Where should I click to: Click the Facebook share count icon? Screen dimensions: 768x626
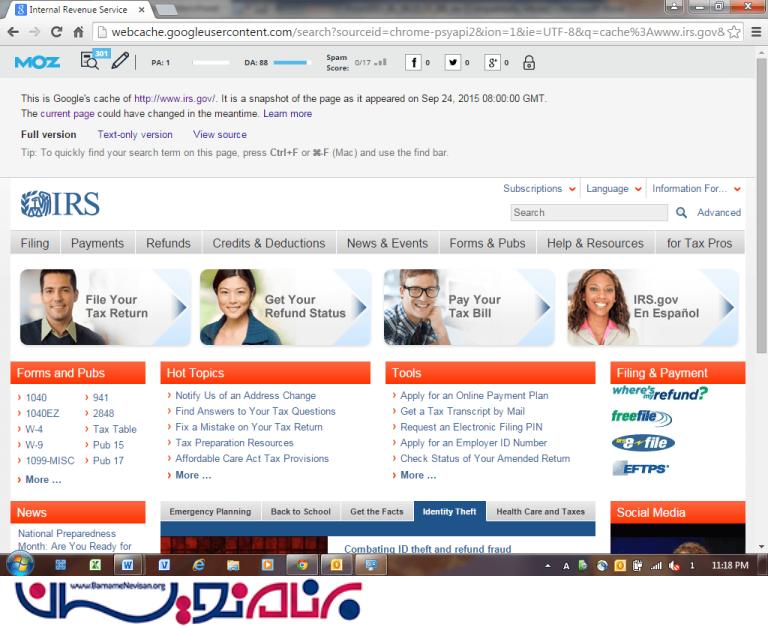tap(413, 62)
